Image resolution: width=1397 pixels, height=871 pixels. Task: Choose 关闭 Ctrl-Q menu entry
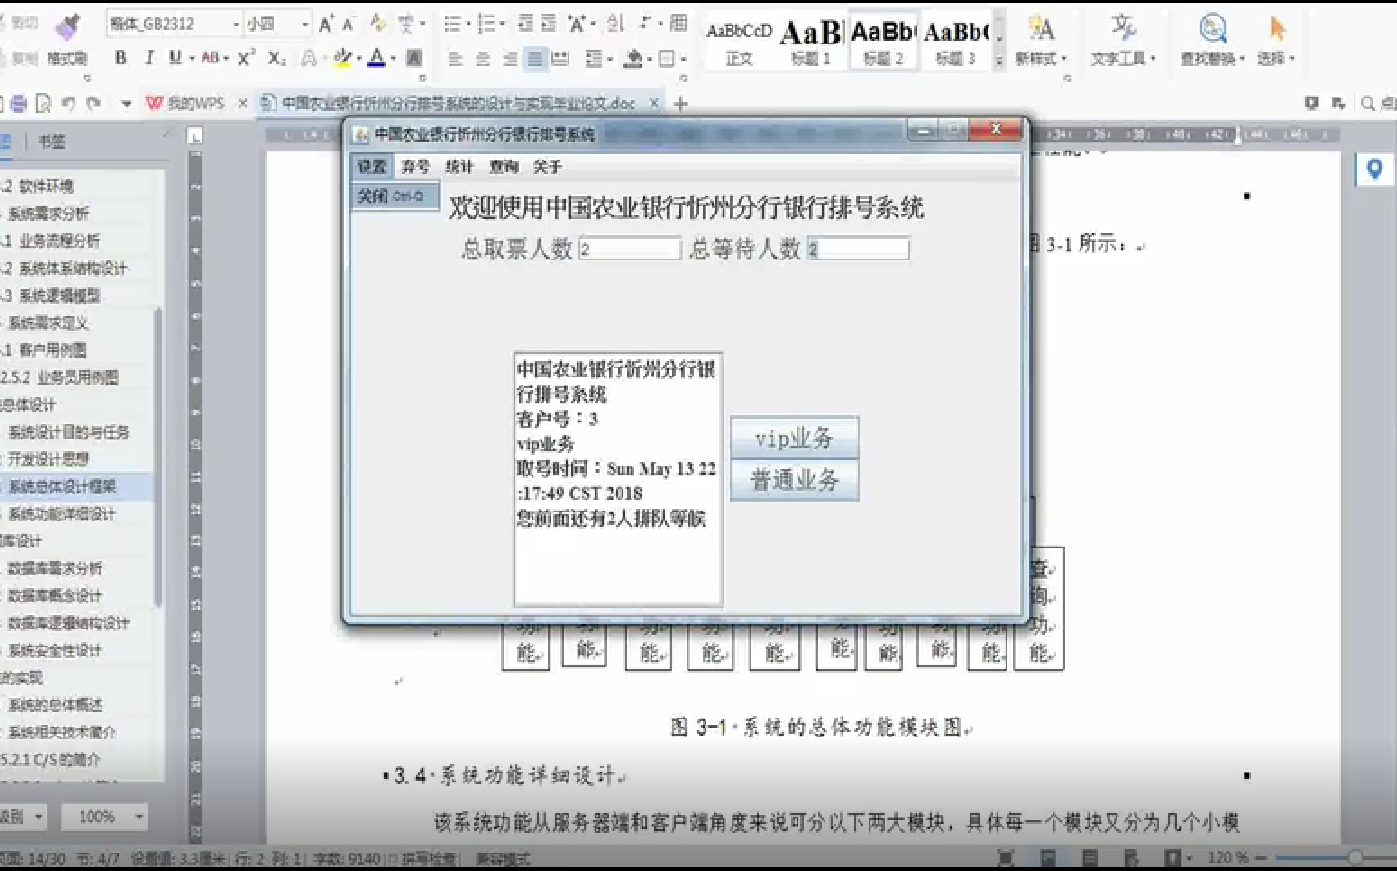coord(394,196)
